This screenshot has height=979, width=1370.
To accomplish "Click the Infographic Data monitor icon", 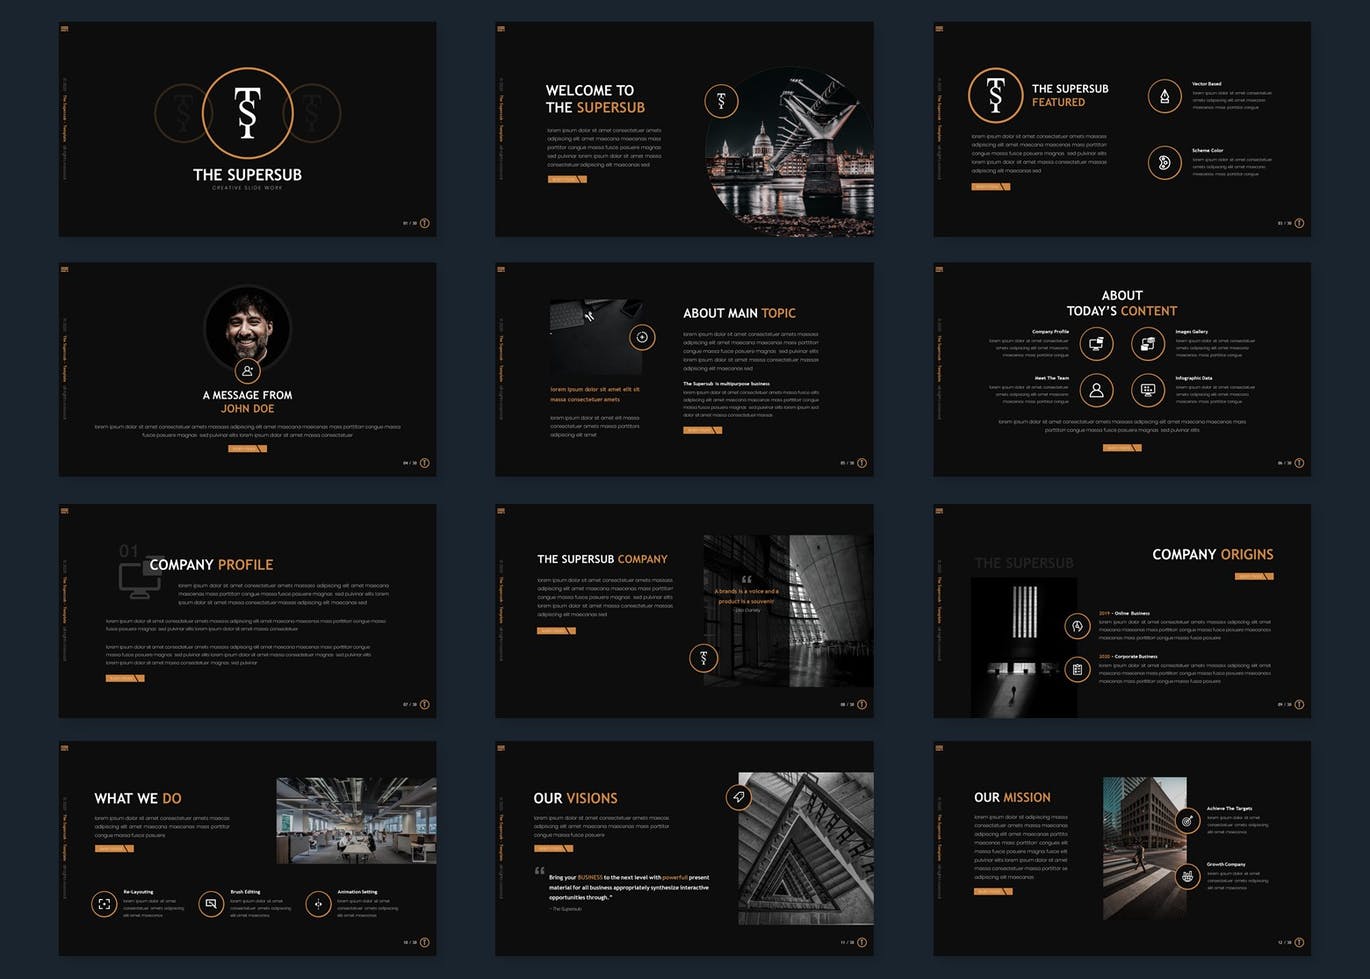I will pos(1148,390).
